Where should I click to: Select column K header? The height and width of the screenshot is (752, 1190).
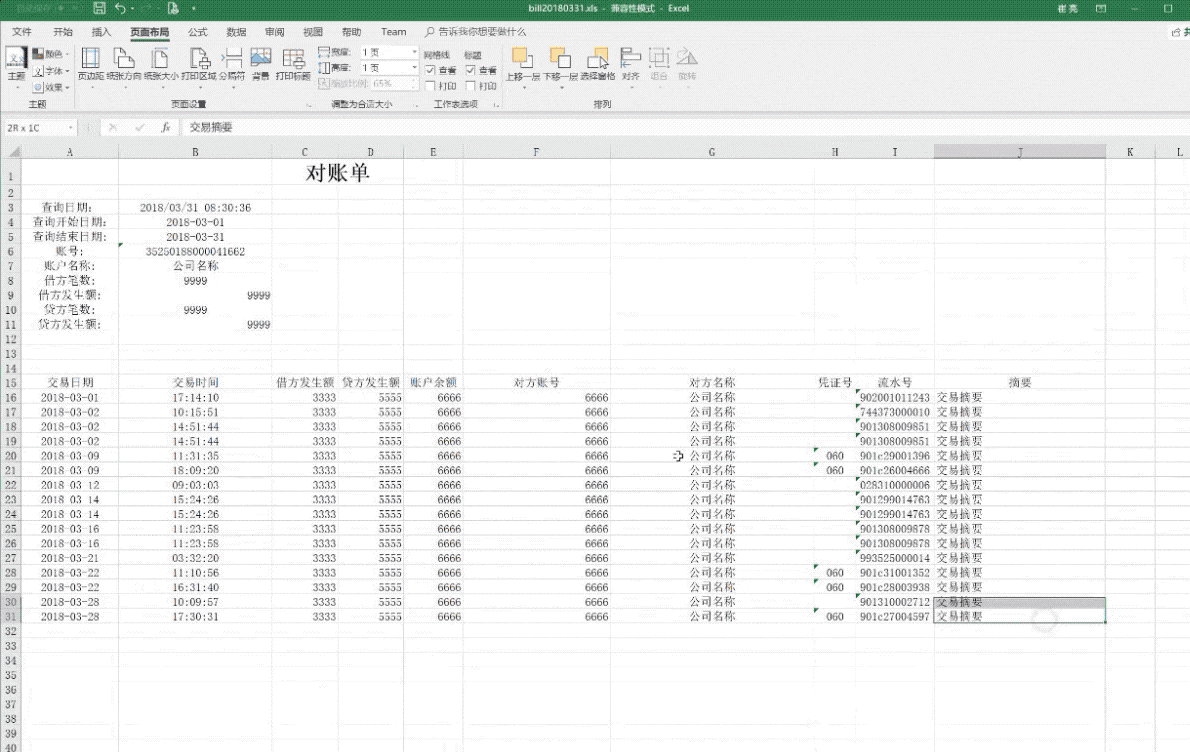(1130, 152)
